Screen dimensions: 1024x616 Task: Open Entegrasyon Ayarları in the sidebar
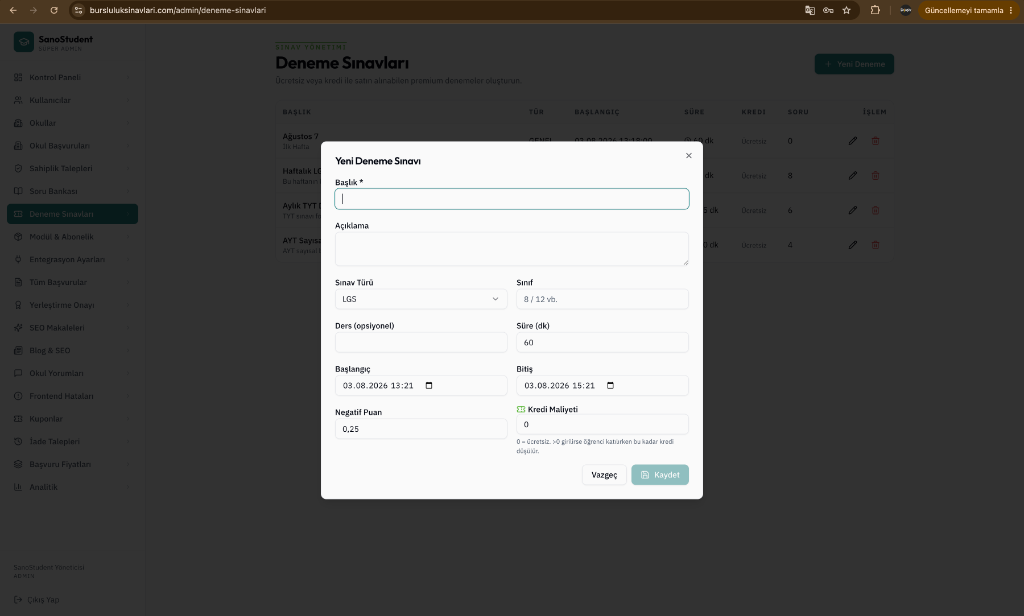(x=72, y=259)
